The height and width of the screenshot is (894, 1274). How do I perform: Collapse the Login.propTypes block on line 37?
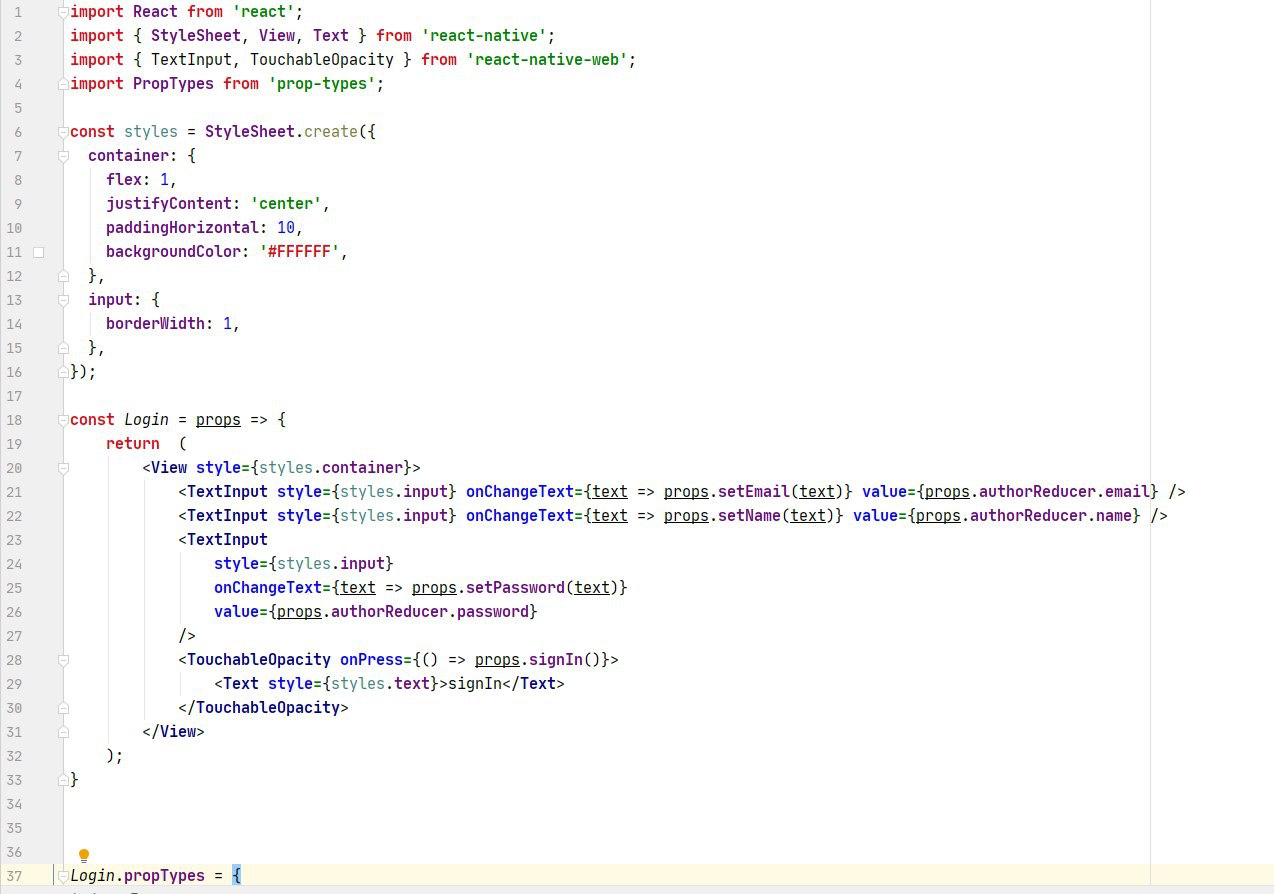(x=63, y=876)
